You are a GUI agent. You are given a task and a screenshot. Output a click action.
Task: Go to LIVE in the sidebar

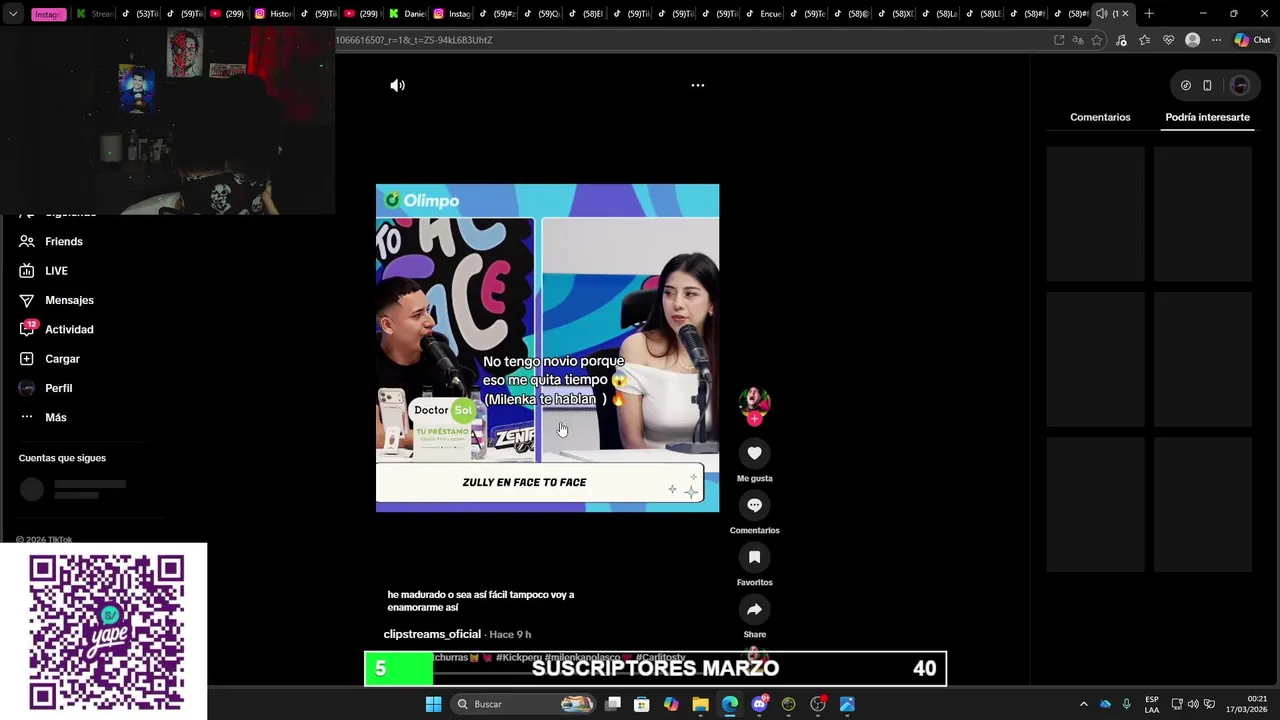(56, 271)
